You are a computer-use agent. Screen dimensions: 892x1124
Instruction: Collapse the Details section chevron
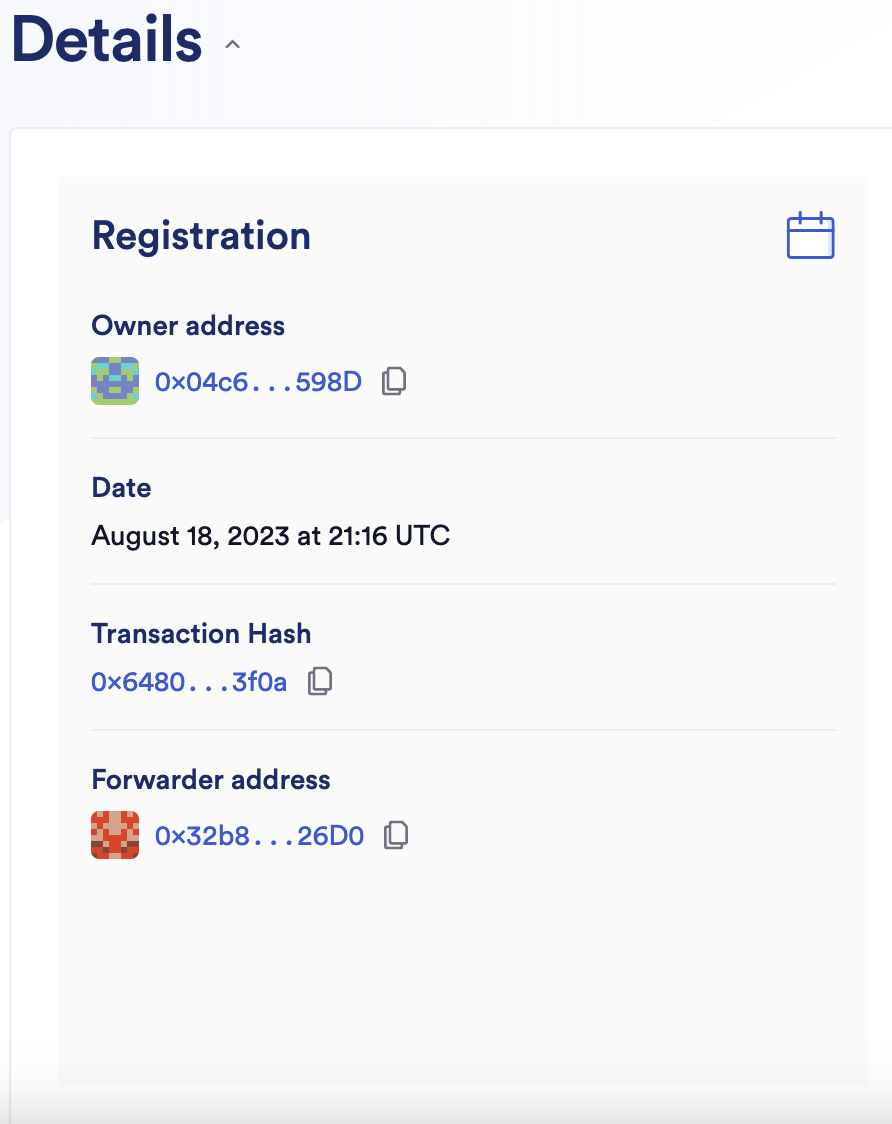point(233,45)
